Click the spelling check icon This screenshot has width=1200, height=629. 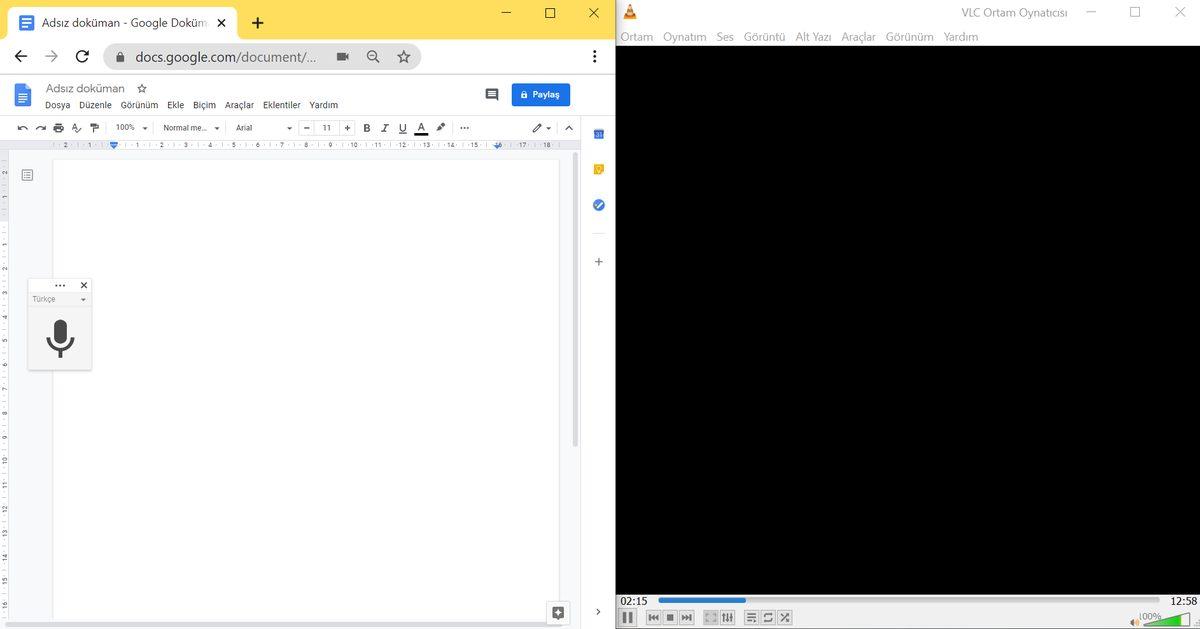click(76, 128)
